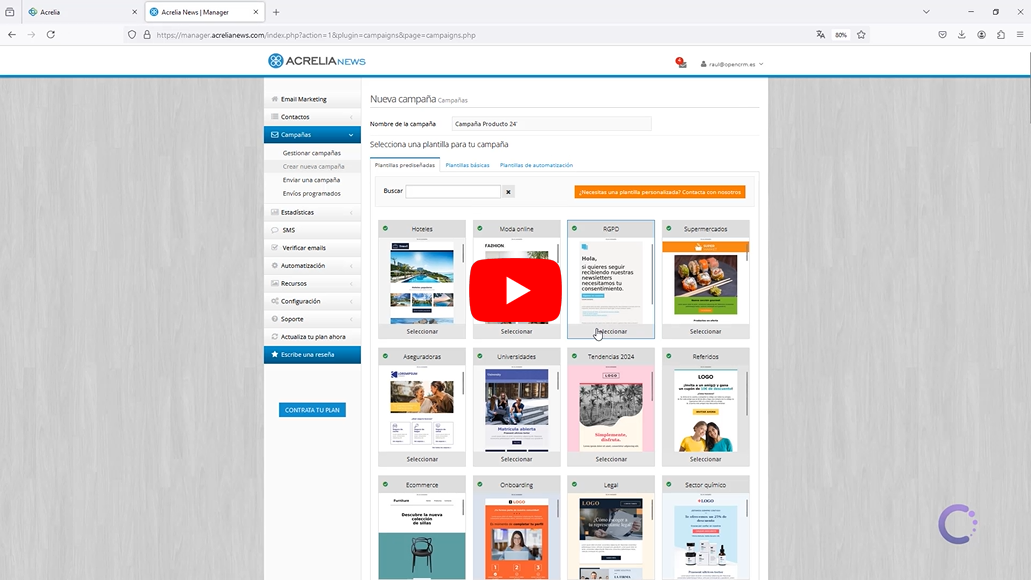Play the video with the red YouTube button
The height and width of the screenshot is (580, 1031).
pos(516,291)
